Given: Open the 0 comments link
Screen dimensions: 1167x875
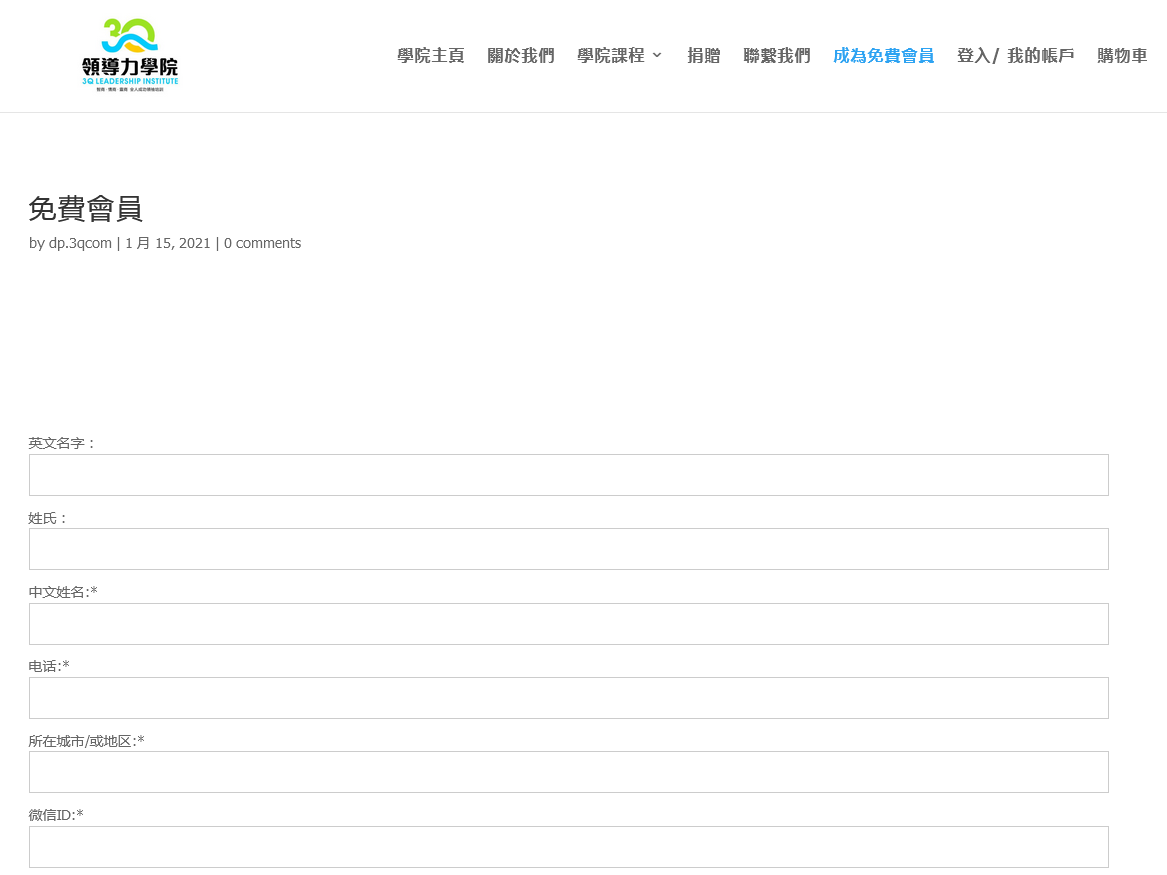Looking at the screenshot, I should (x=263, y=243).
